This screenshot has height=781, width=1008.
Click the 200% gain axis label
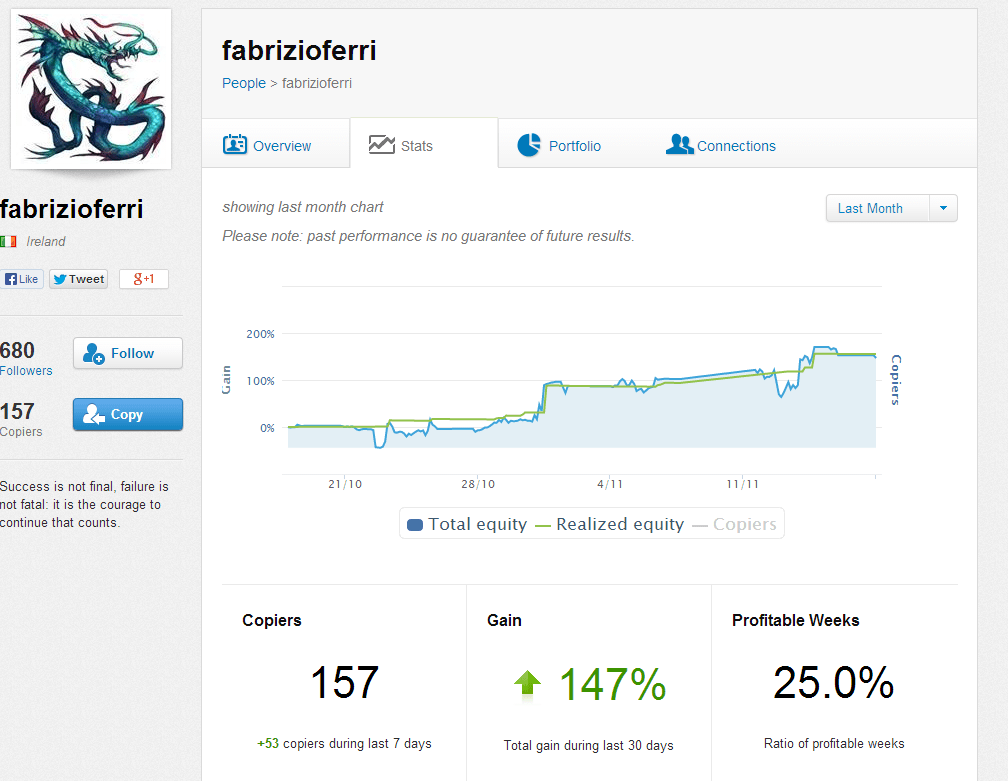pos(260,334)
